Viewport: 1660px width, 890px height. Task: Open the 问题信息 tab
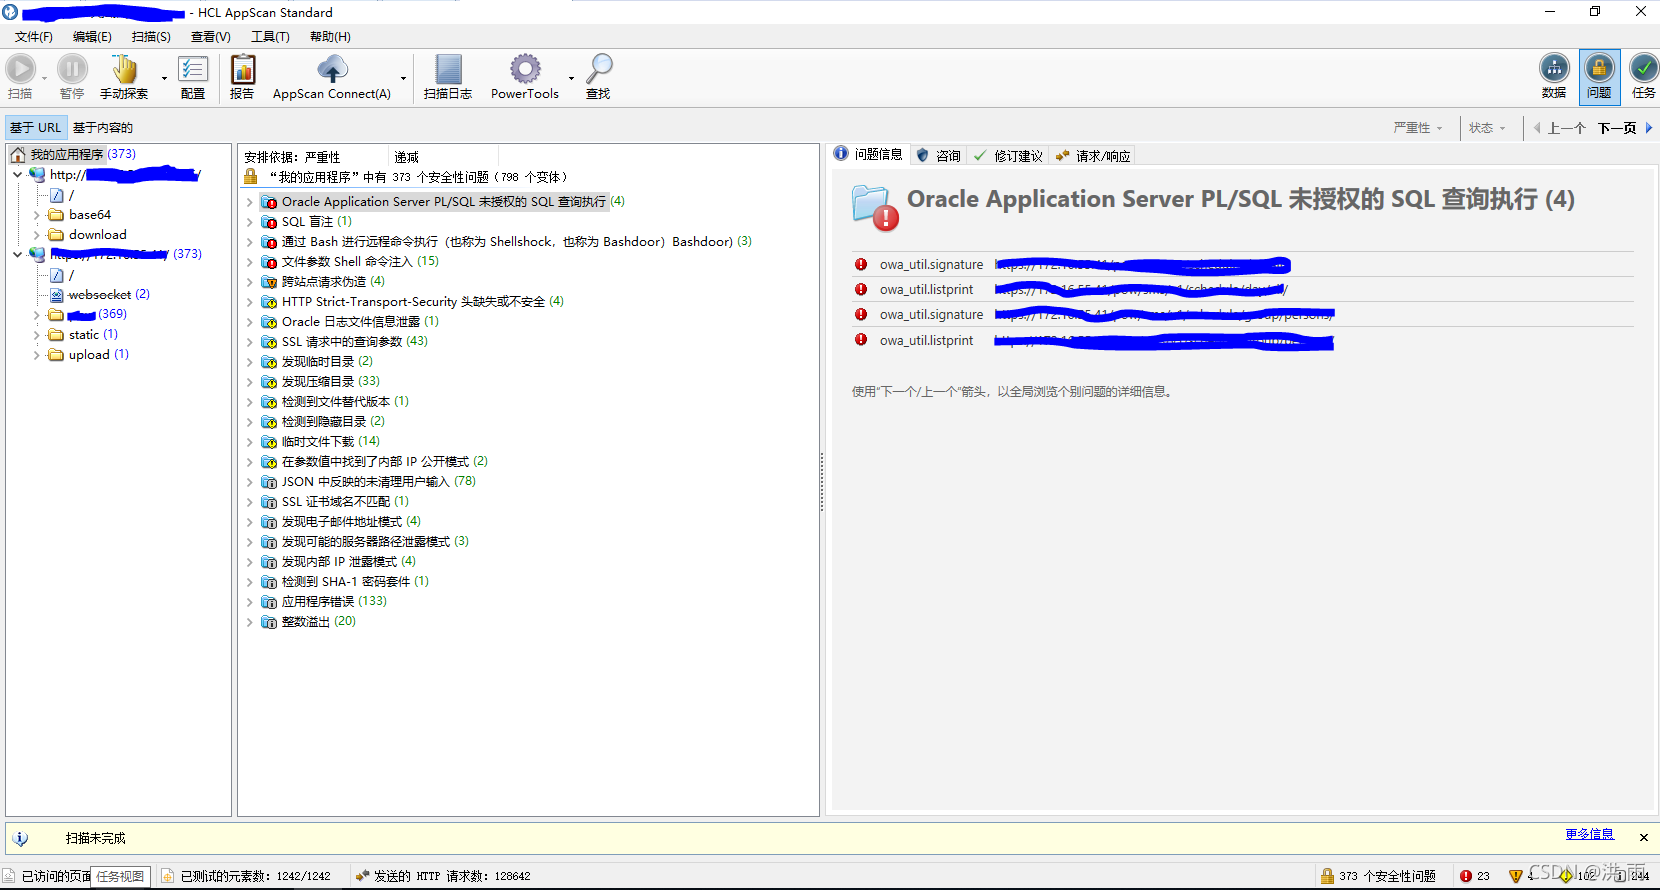point(870,155)
